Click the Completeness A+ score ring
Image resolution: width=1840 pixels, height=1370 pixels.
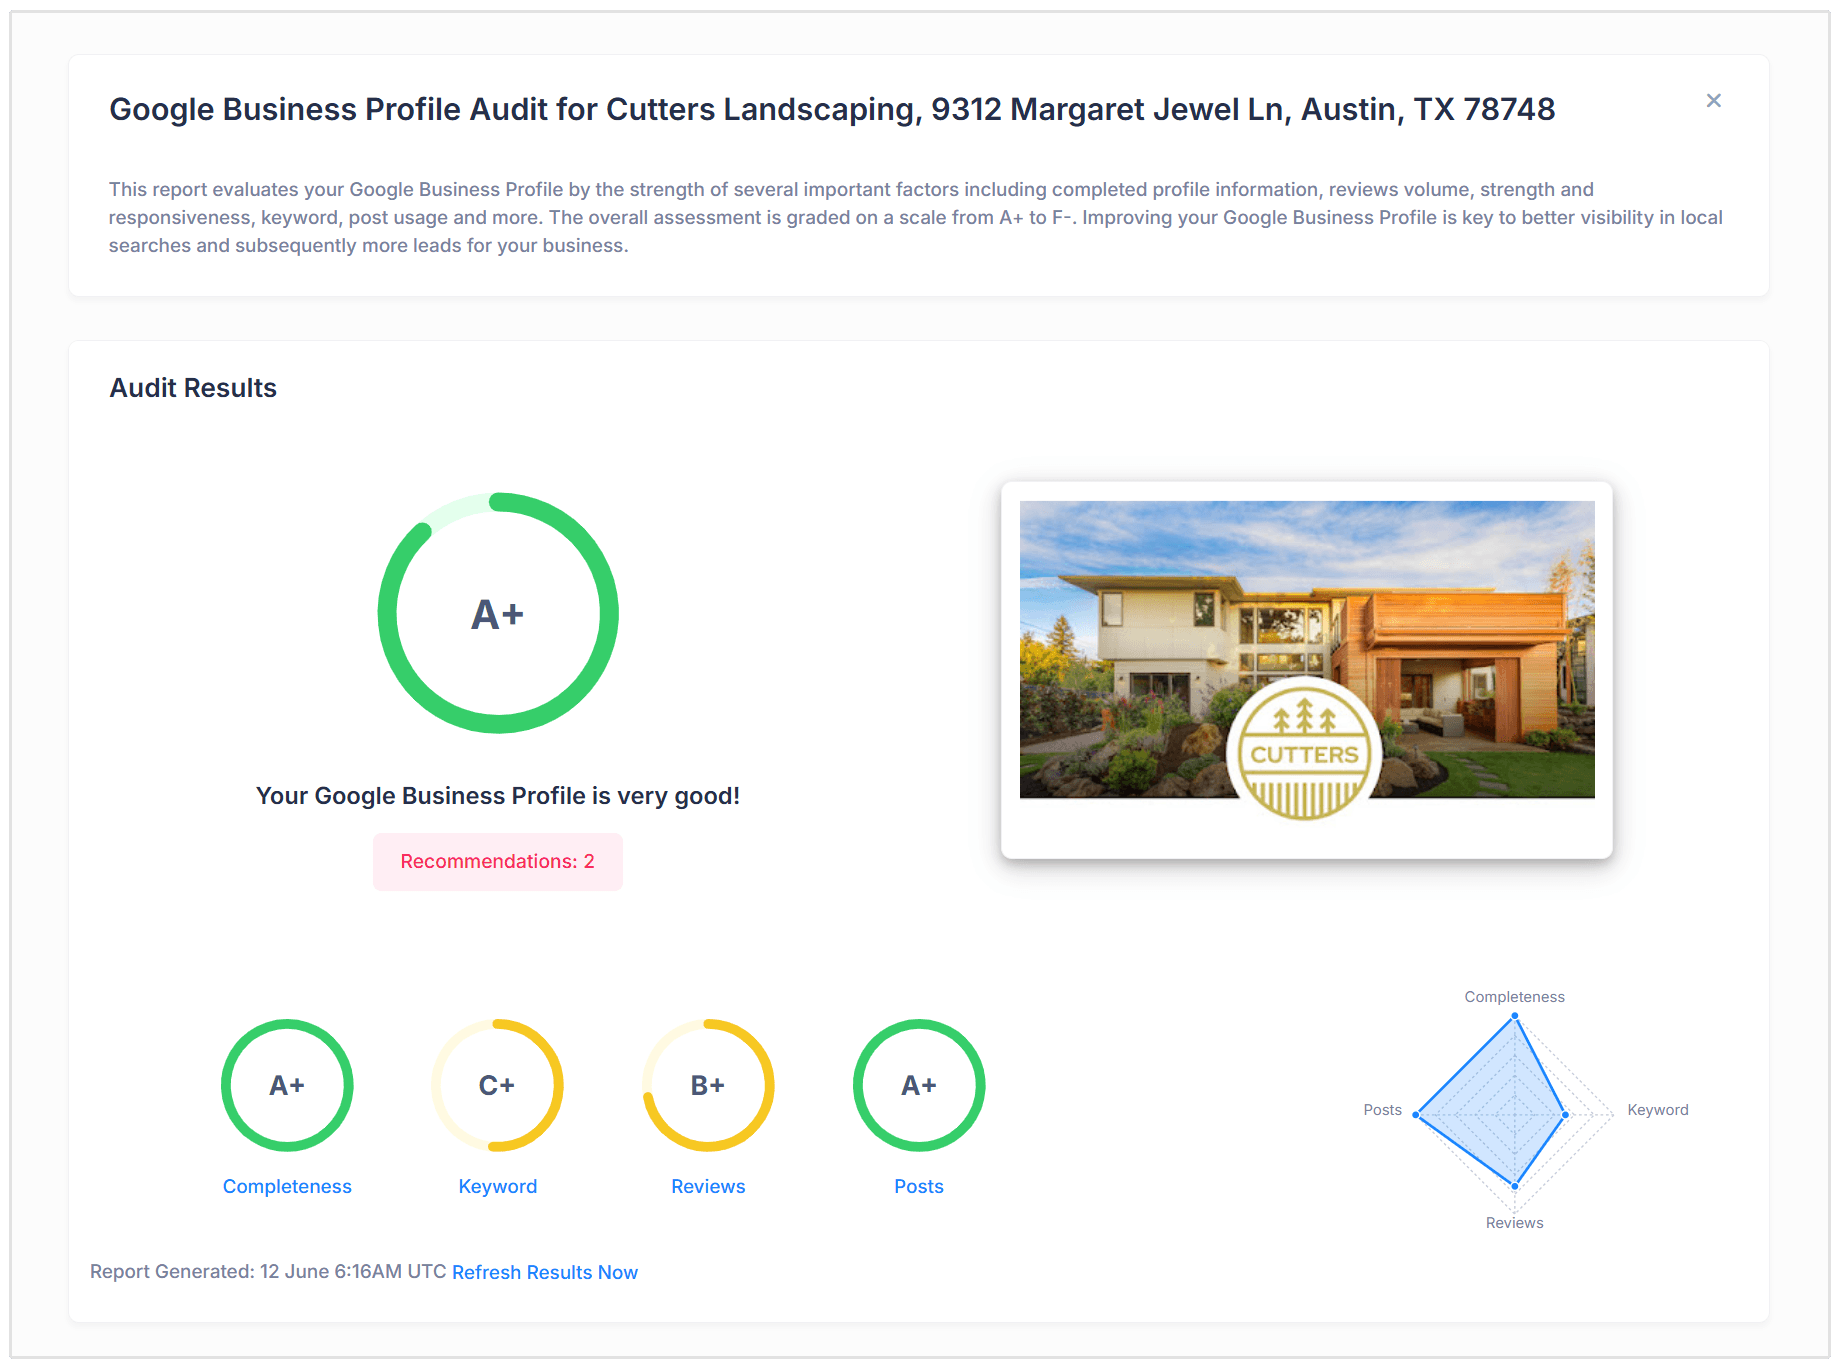click(x=287, y=1085)
